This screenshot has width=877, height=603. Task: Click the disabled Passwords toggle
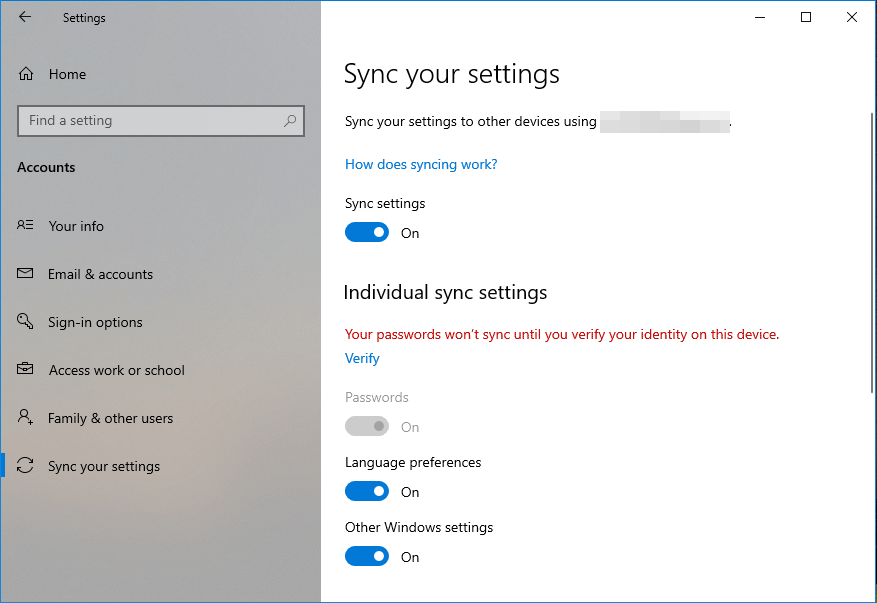click(367, 426)
